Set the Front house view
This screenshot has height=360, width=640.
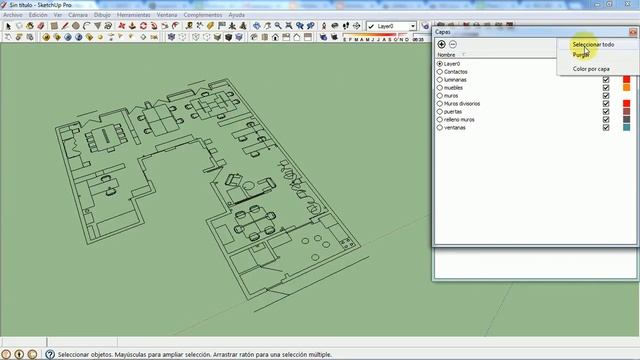click(276, 37)
